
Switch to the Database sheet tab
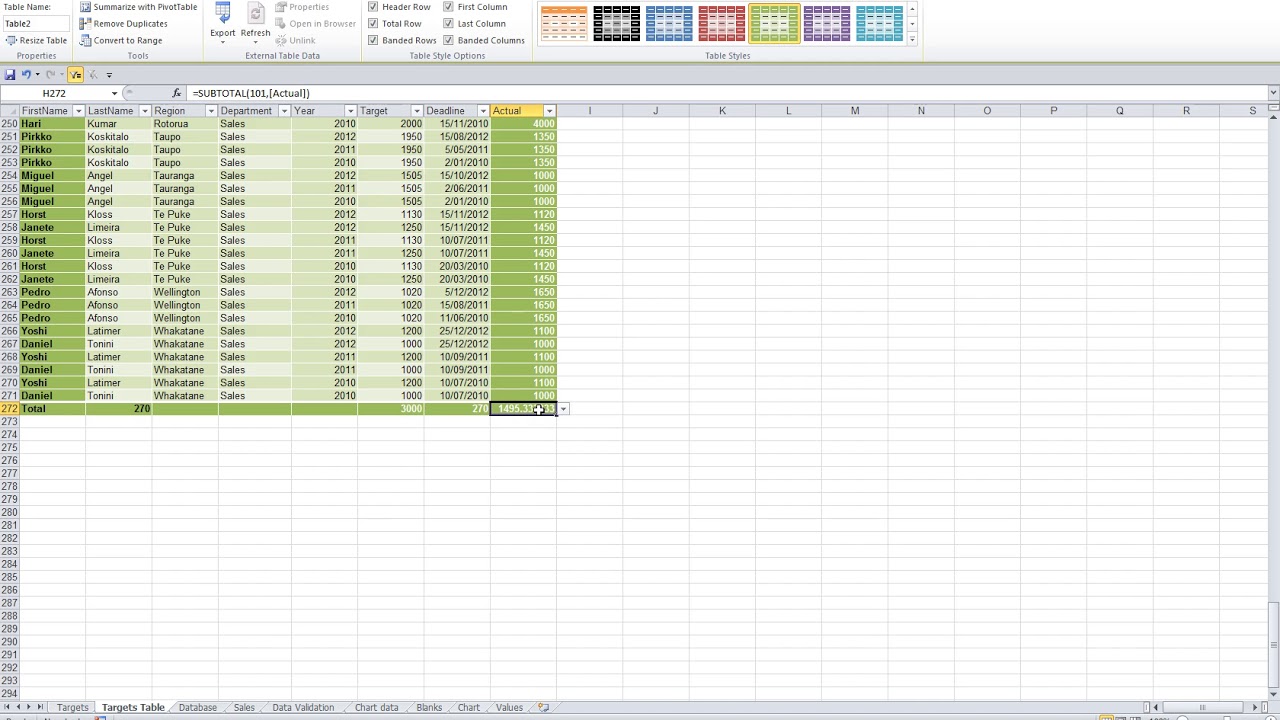tap(197, 708)
